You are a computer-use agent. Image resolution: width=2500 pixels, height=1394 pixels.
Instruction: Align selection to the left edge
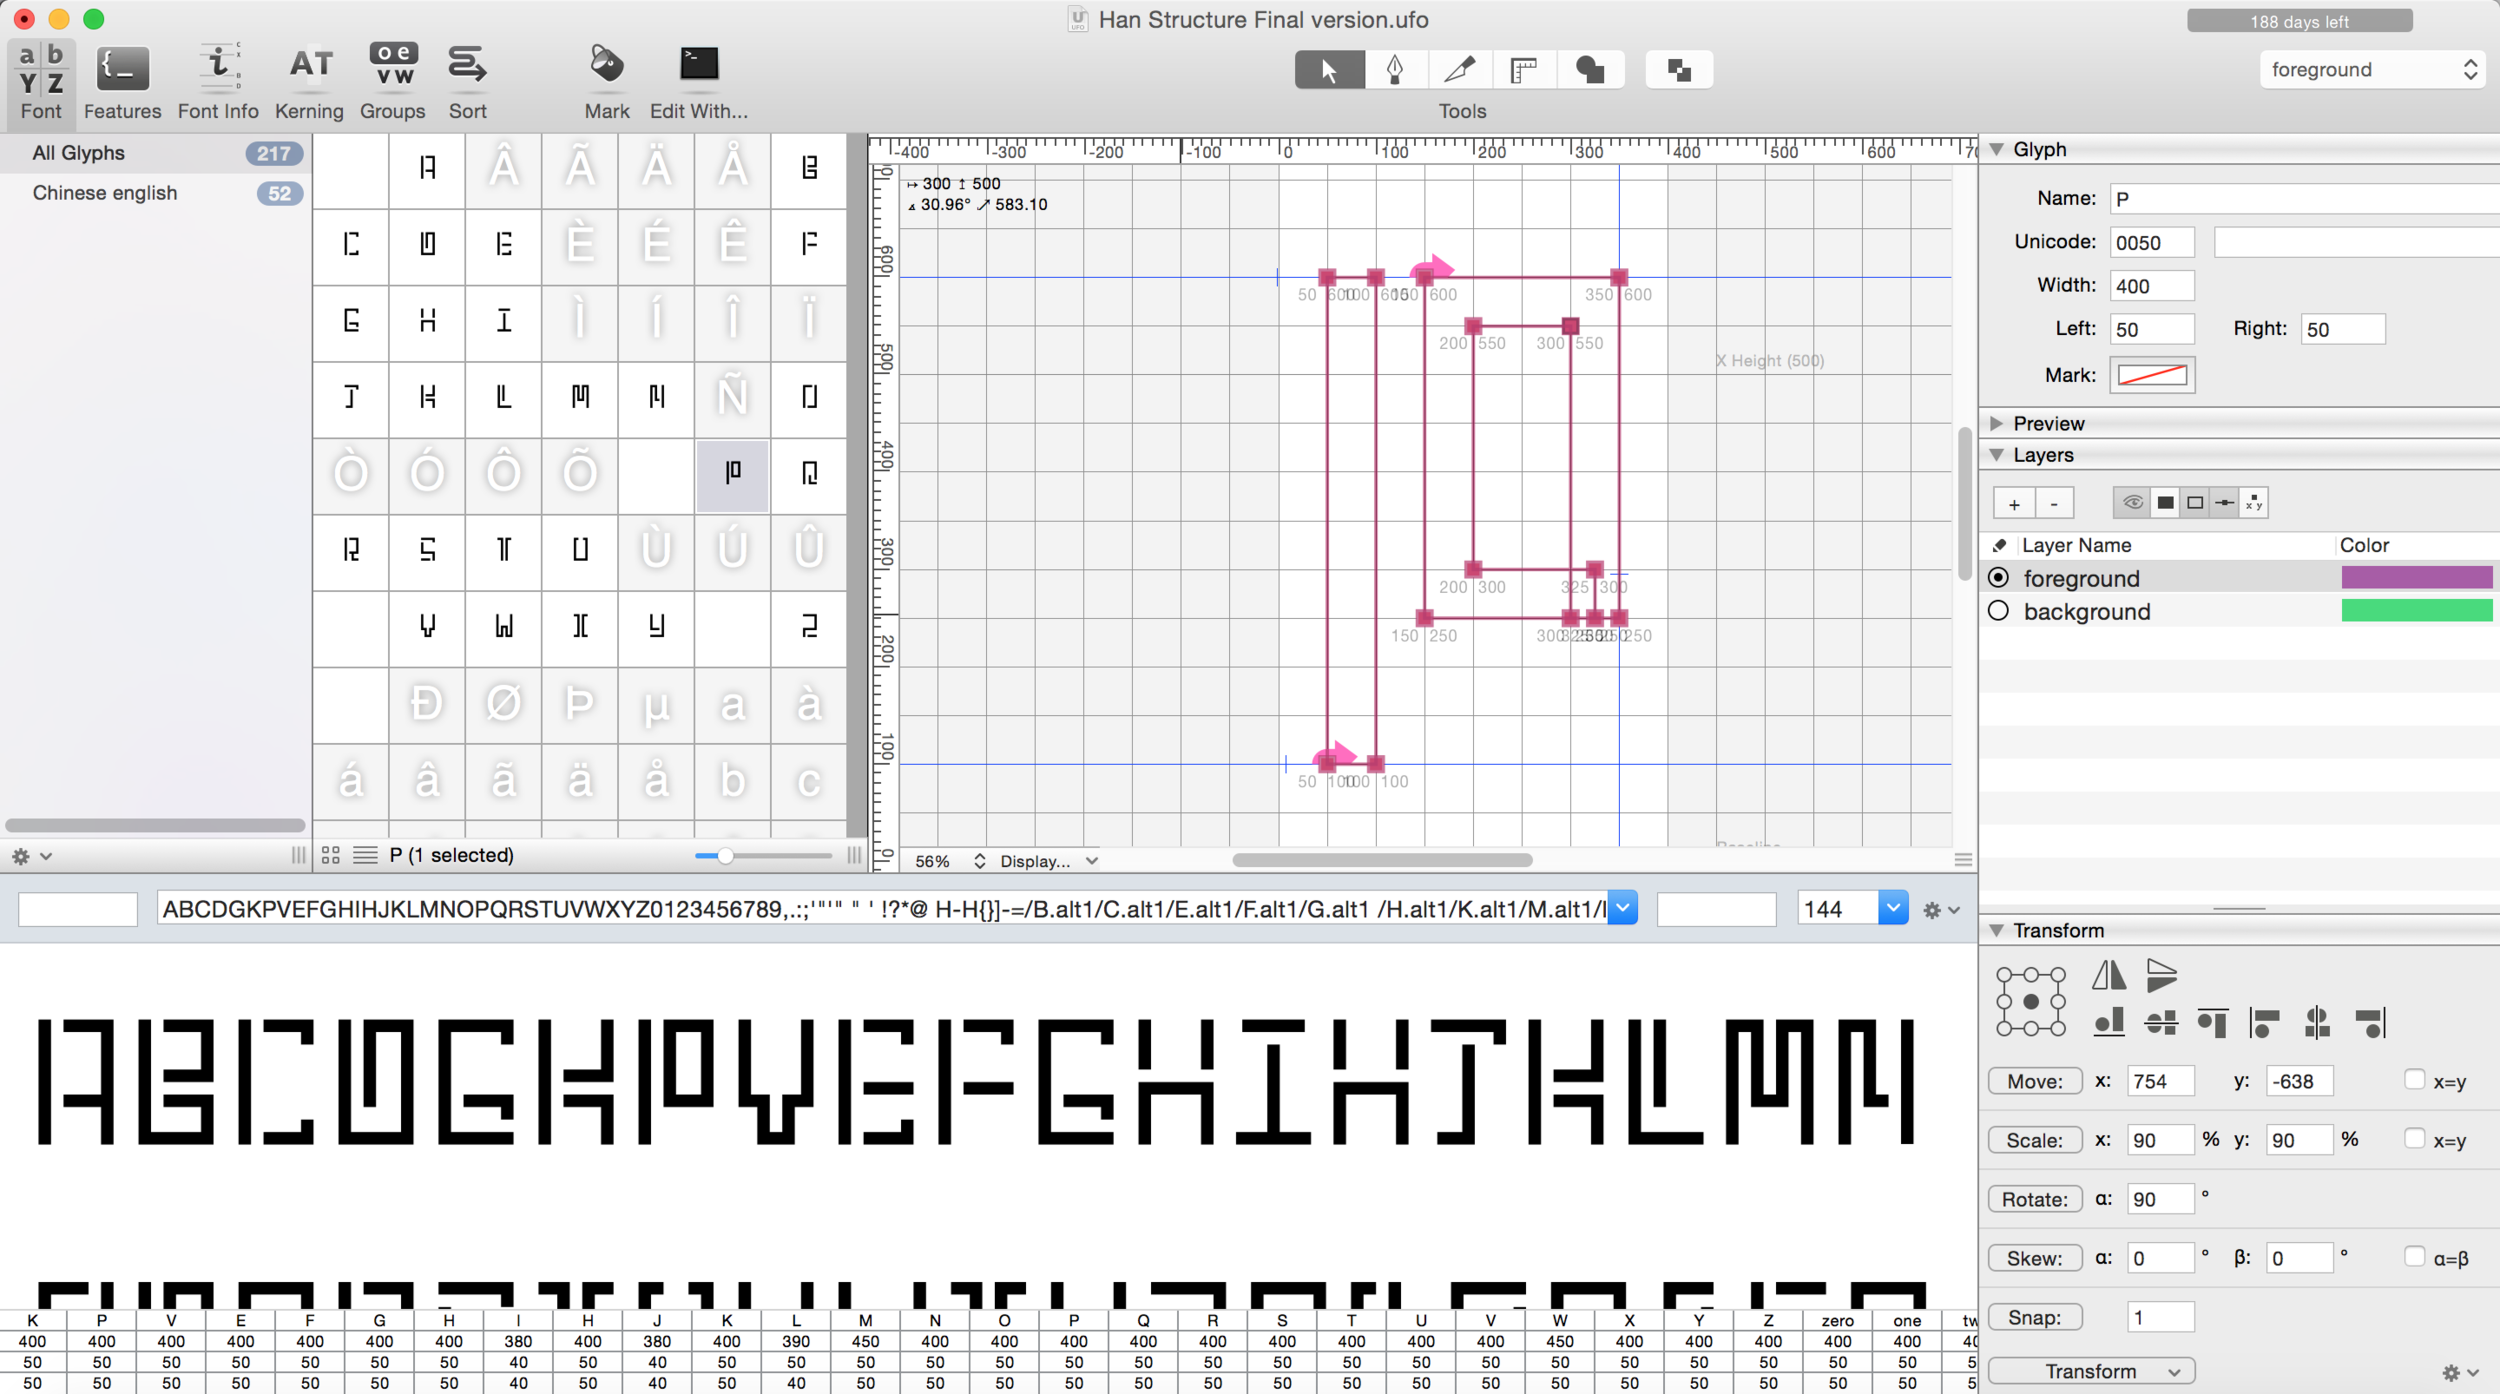[2264, 1022]
